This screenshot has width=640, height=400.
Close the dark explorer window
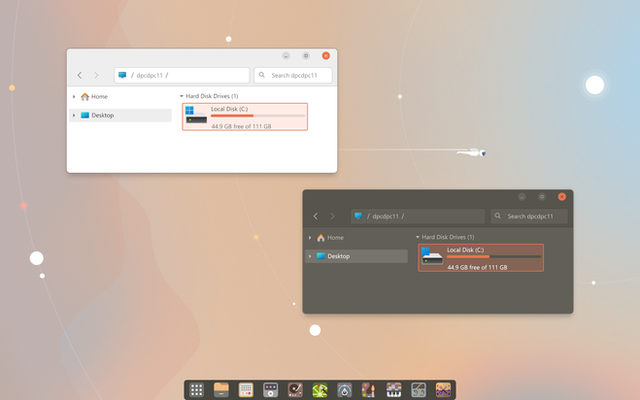pos(562,197)
